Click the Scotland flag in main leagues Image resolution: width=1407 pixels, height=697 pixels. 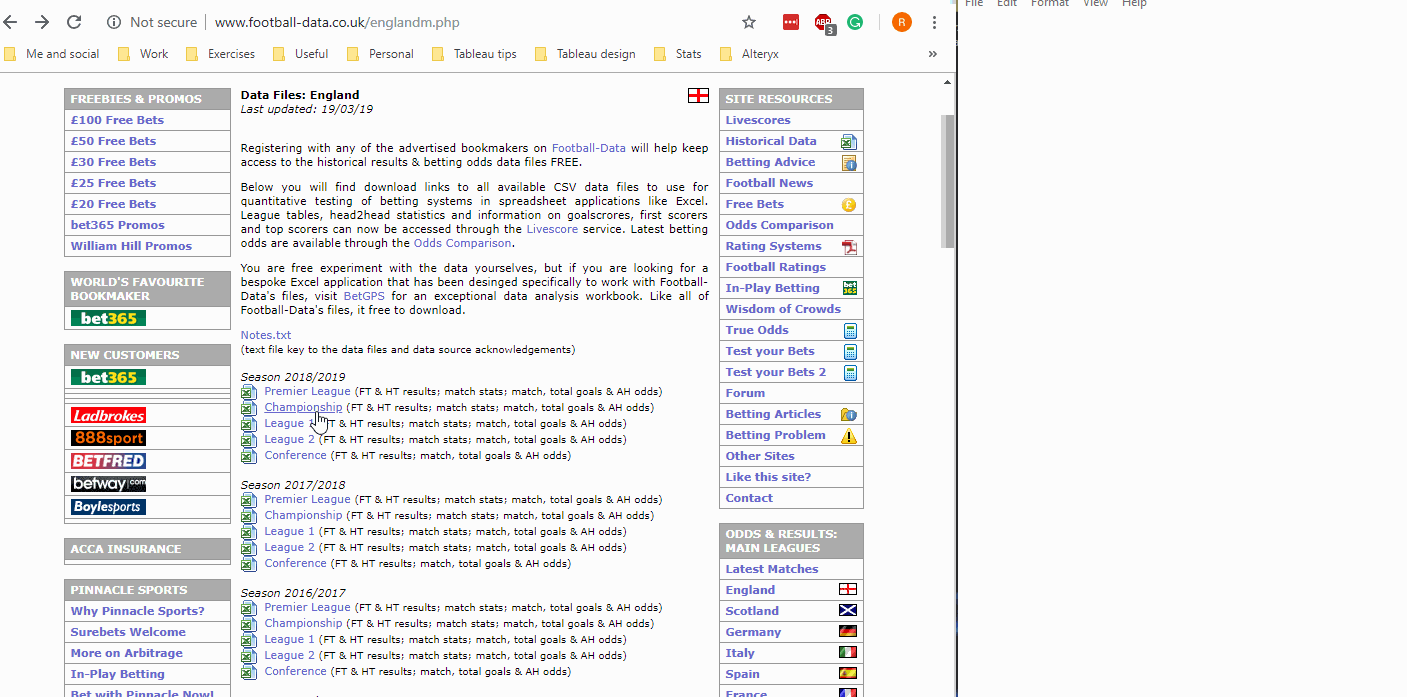pos(848,610)
